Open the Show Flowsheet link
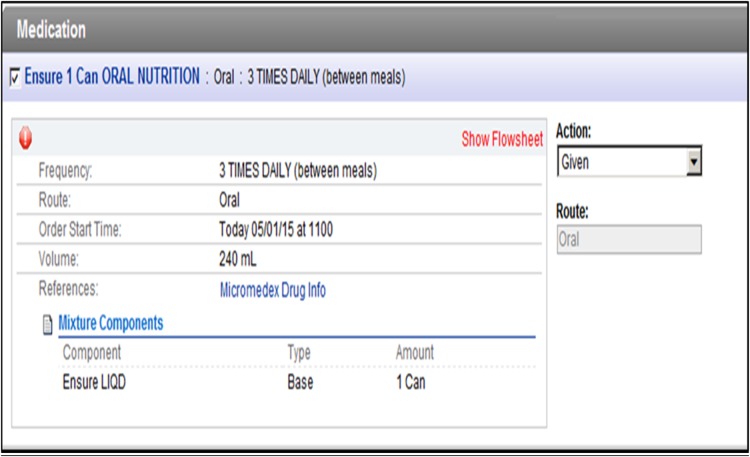750x457 pixels. 502,139
